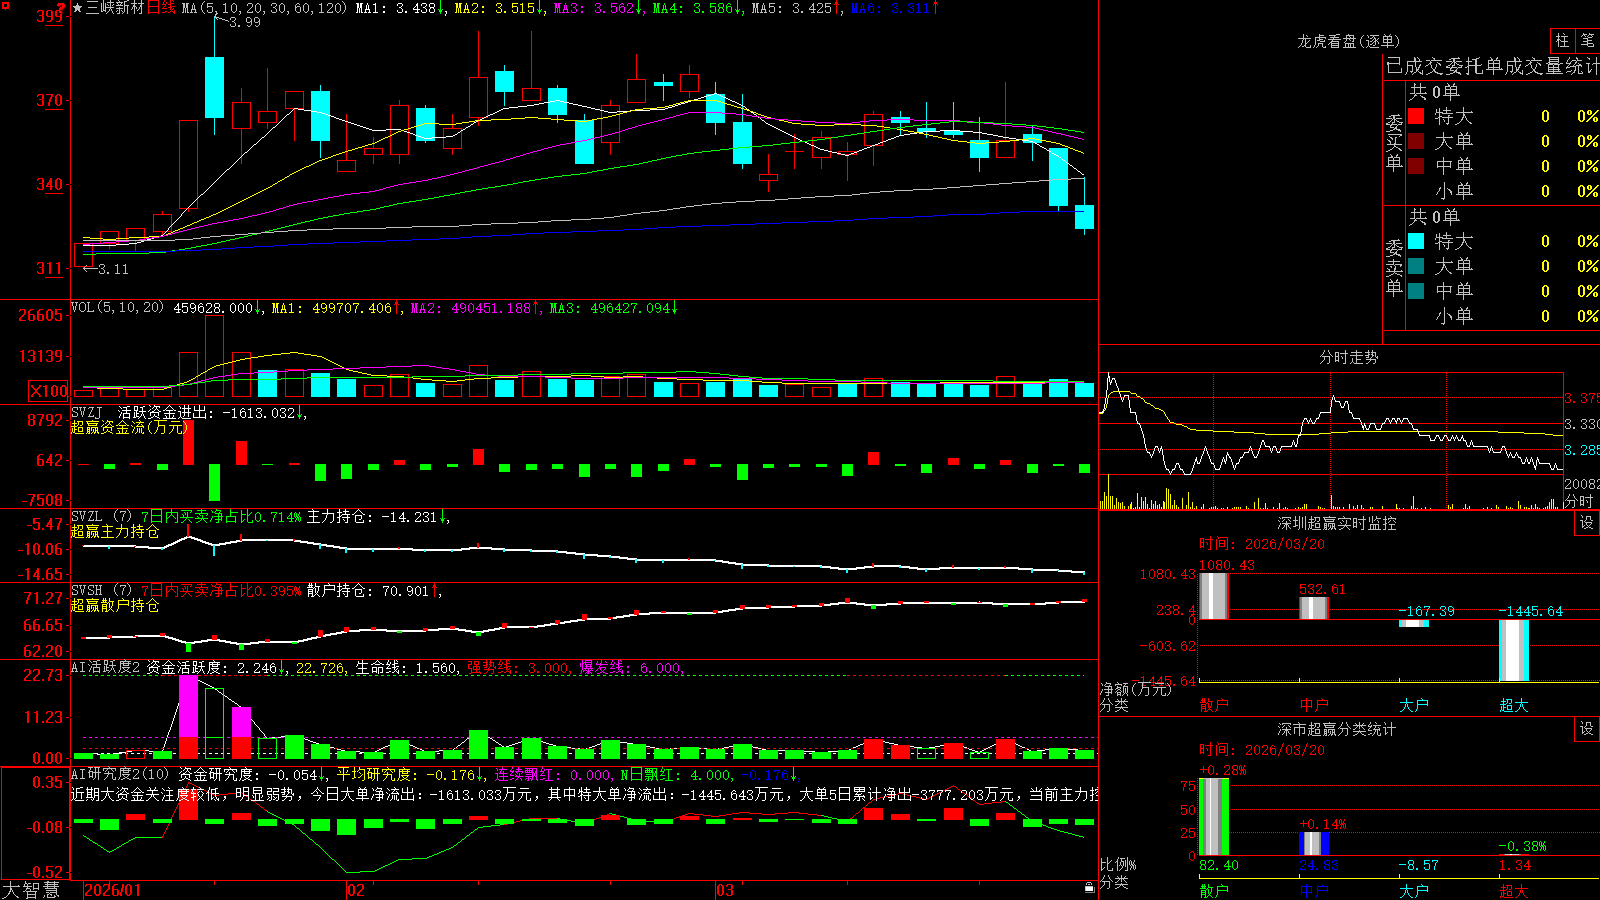Viewport: 1600px width, 900px height.
Task: Click the latest cyan candlestick on chart
Action: click(x=1084, y=217)
